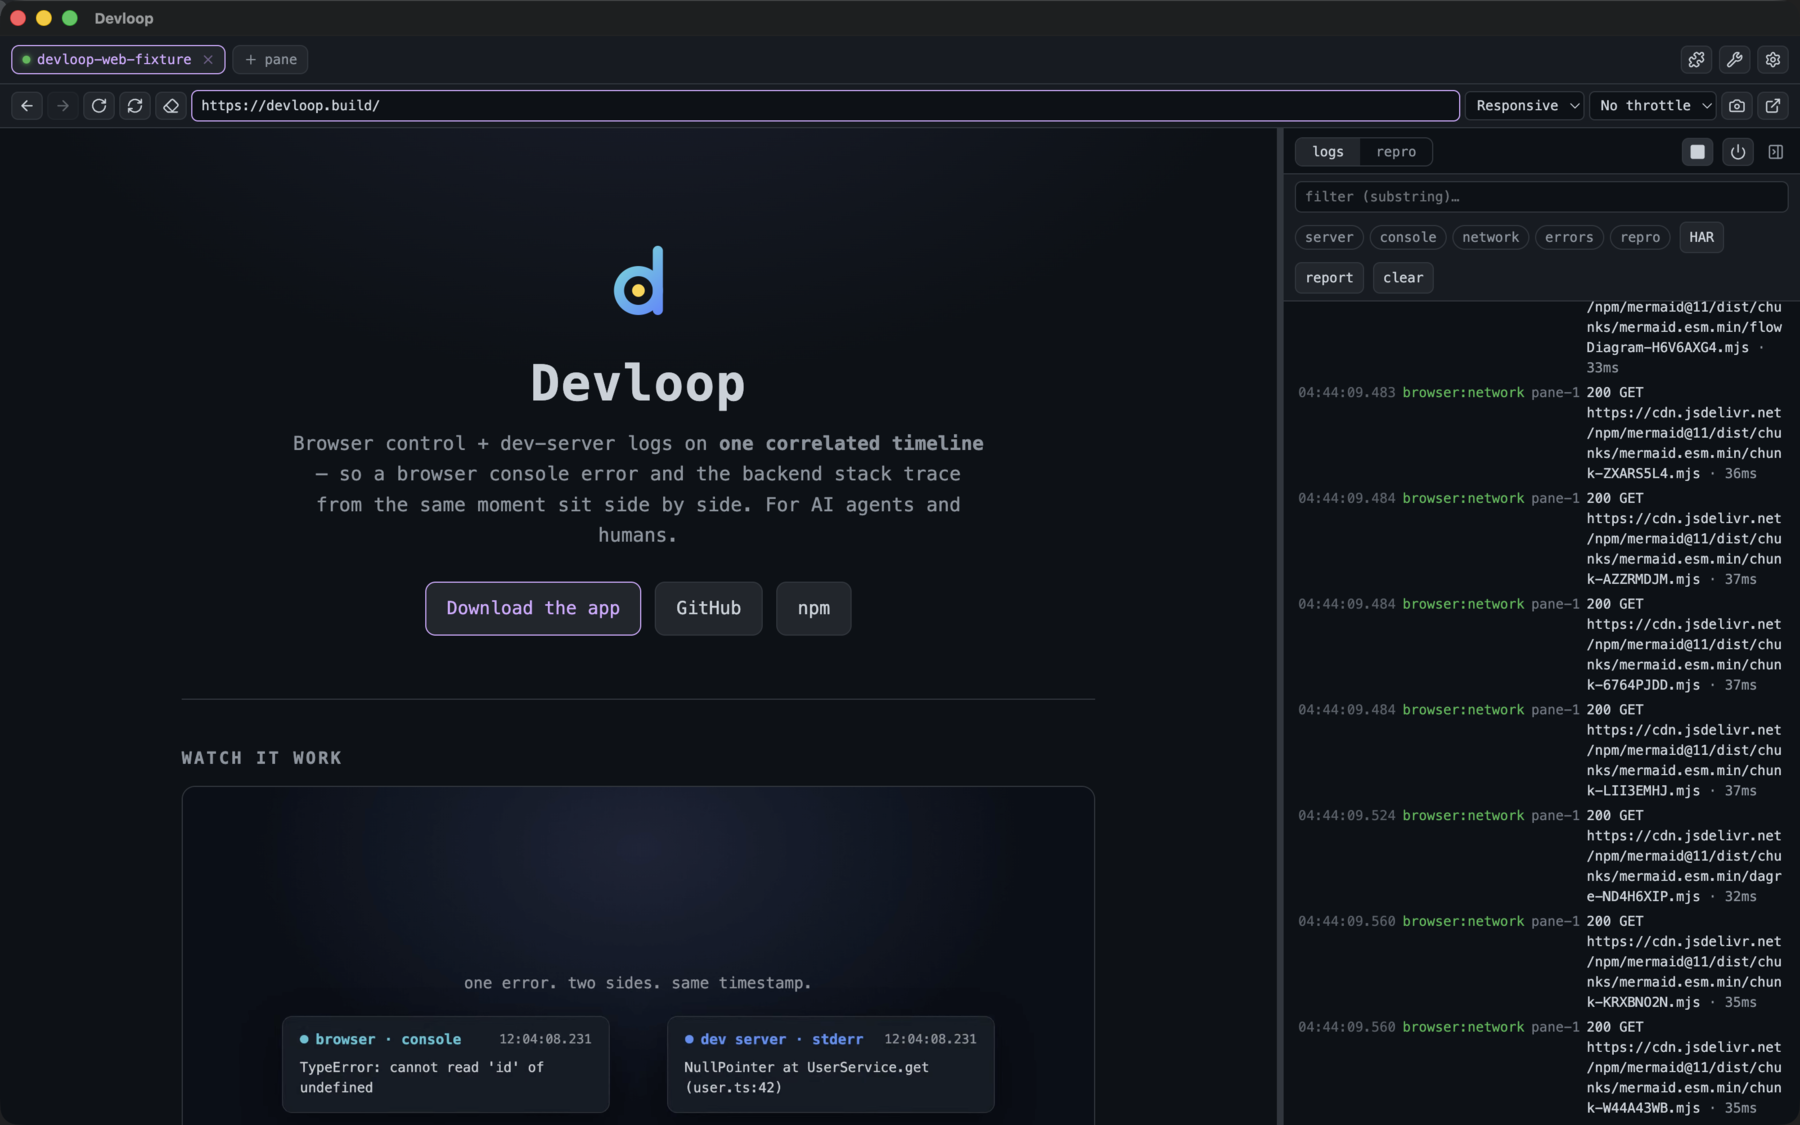Click the Devloop 'd' logo image

(x=639, y=281)
